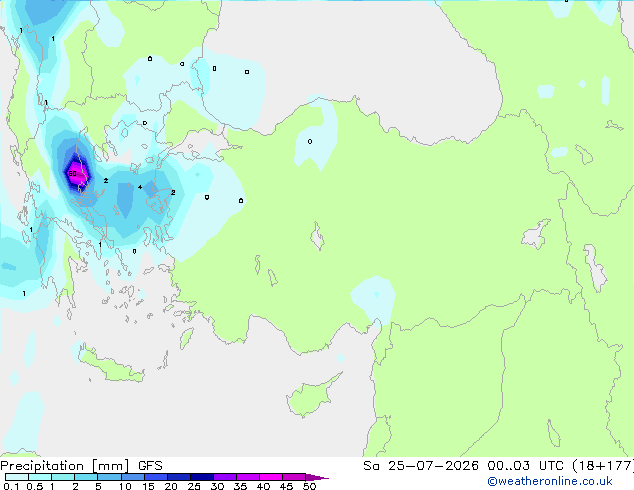Pick the 15–20 mm legend color swatch

156,477
